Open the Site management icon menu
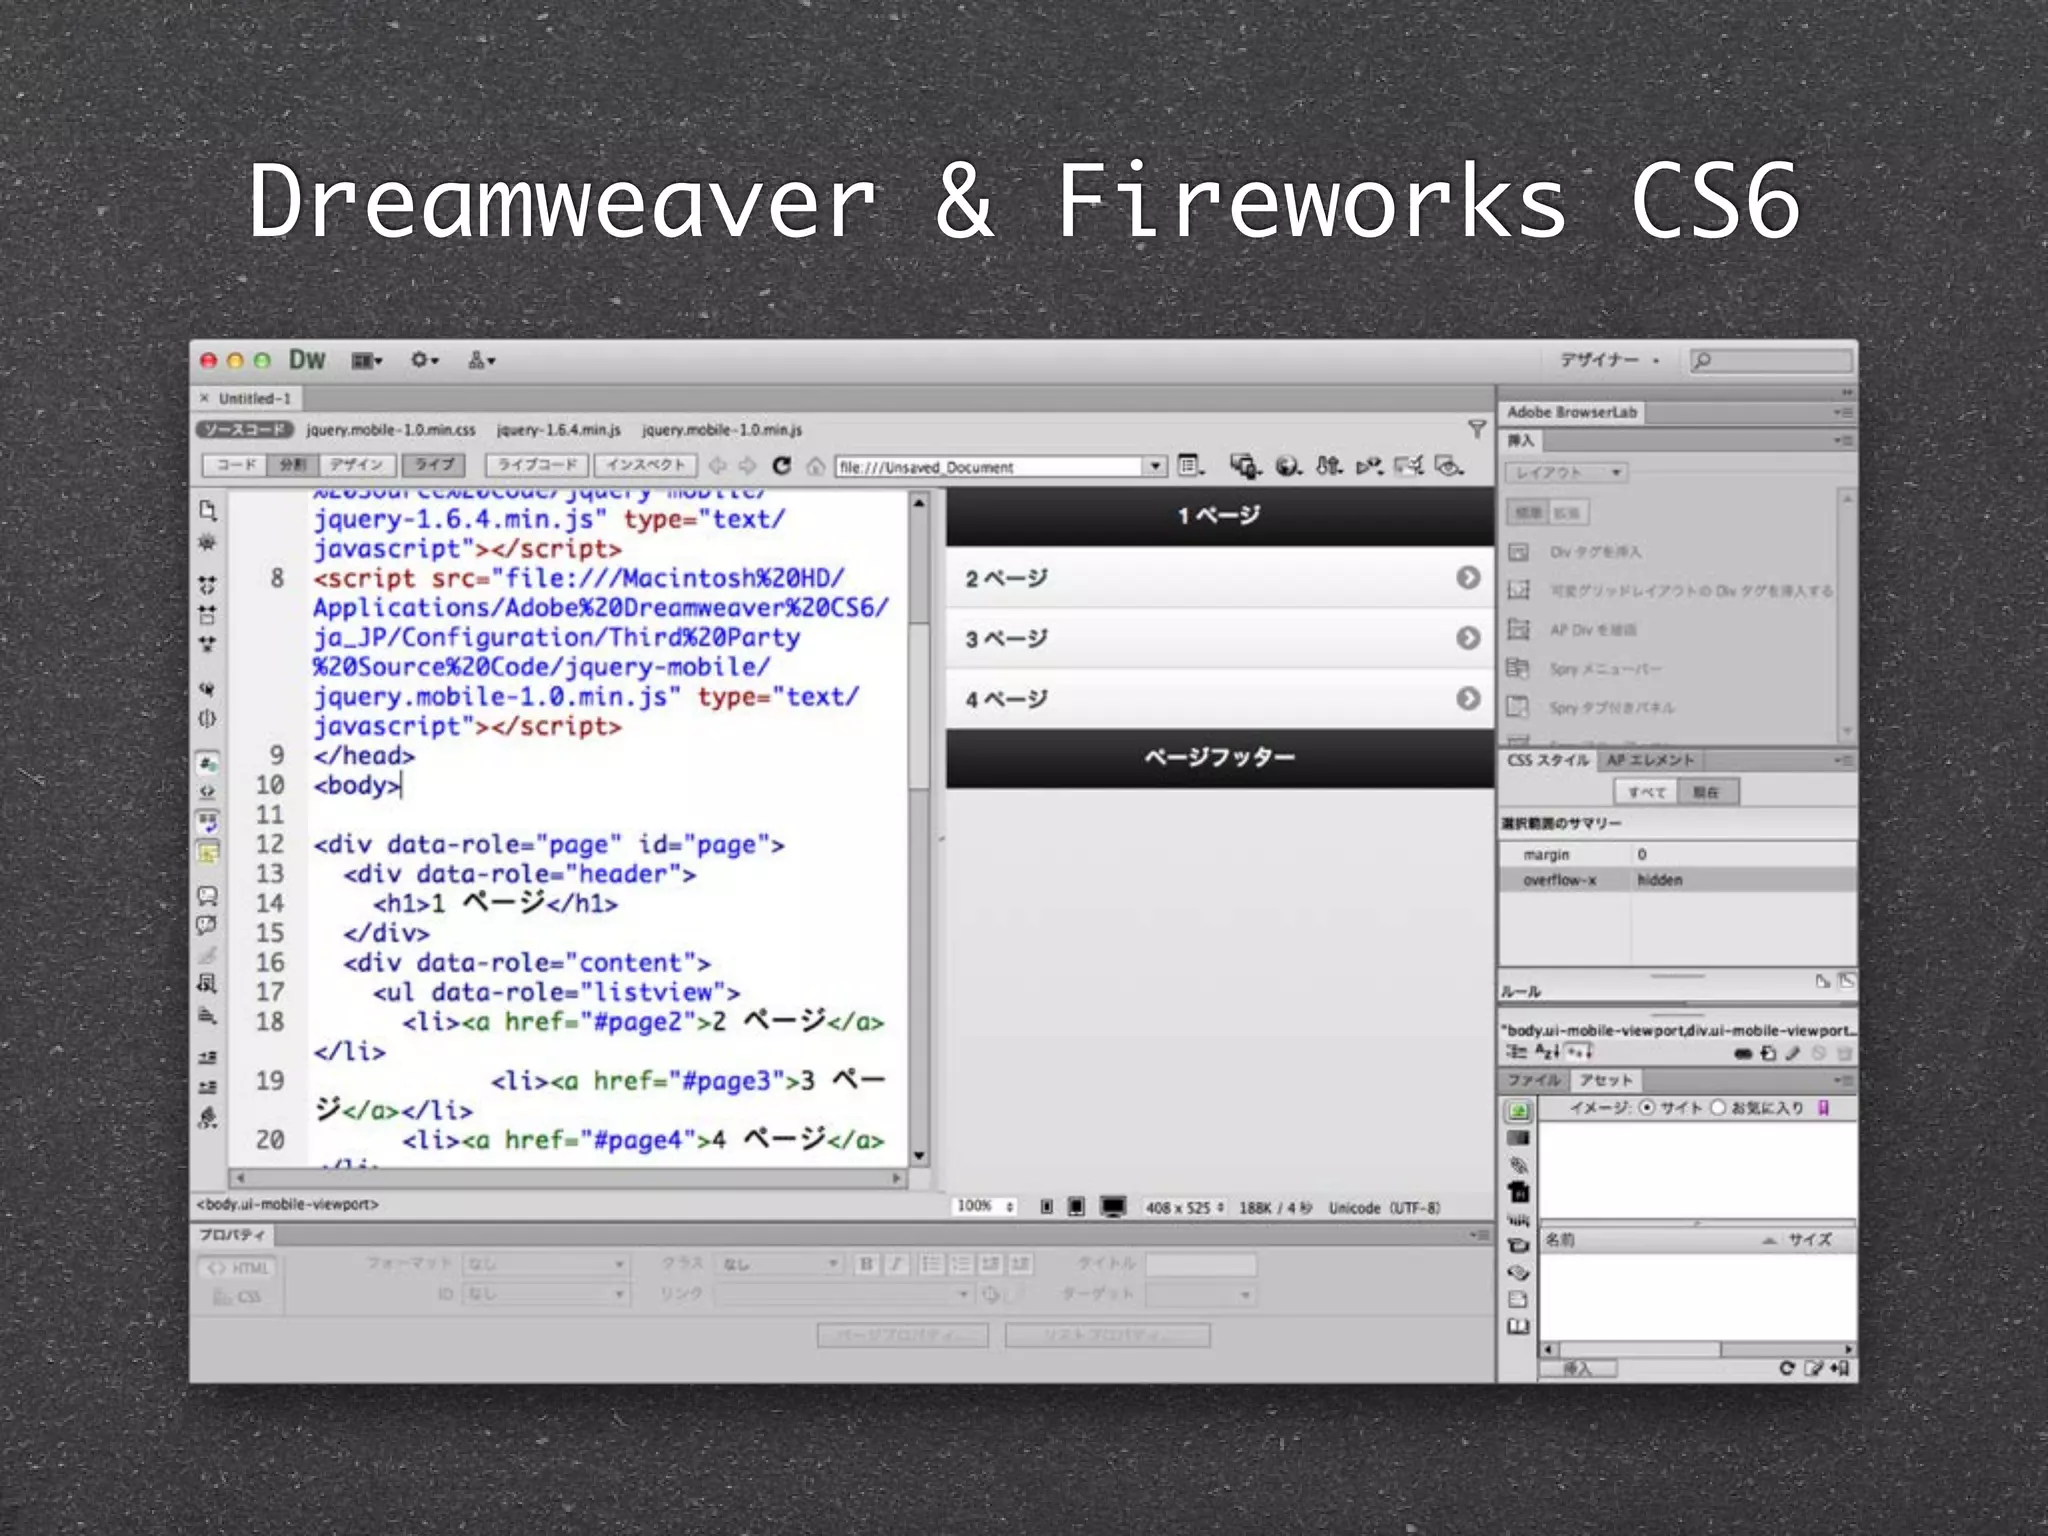This screenshot has width=2048, height=1536. click(x=481, y=360)
